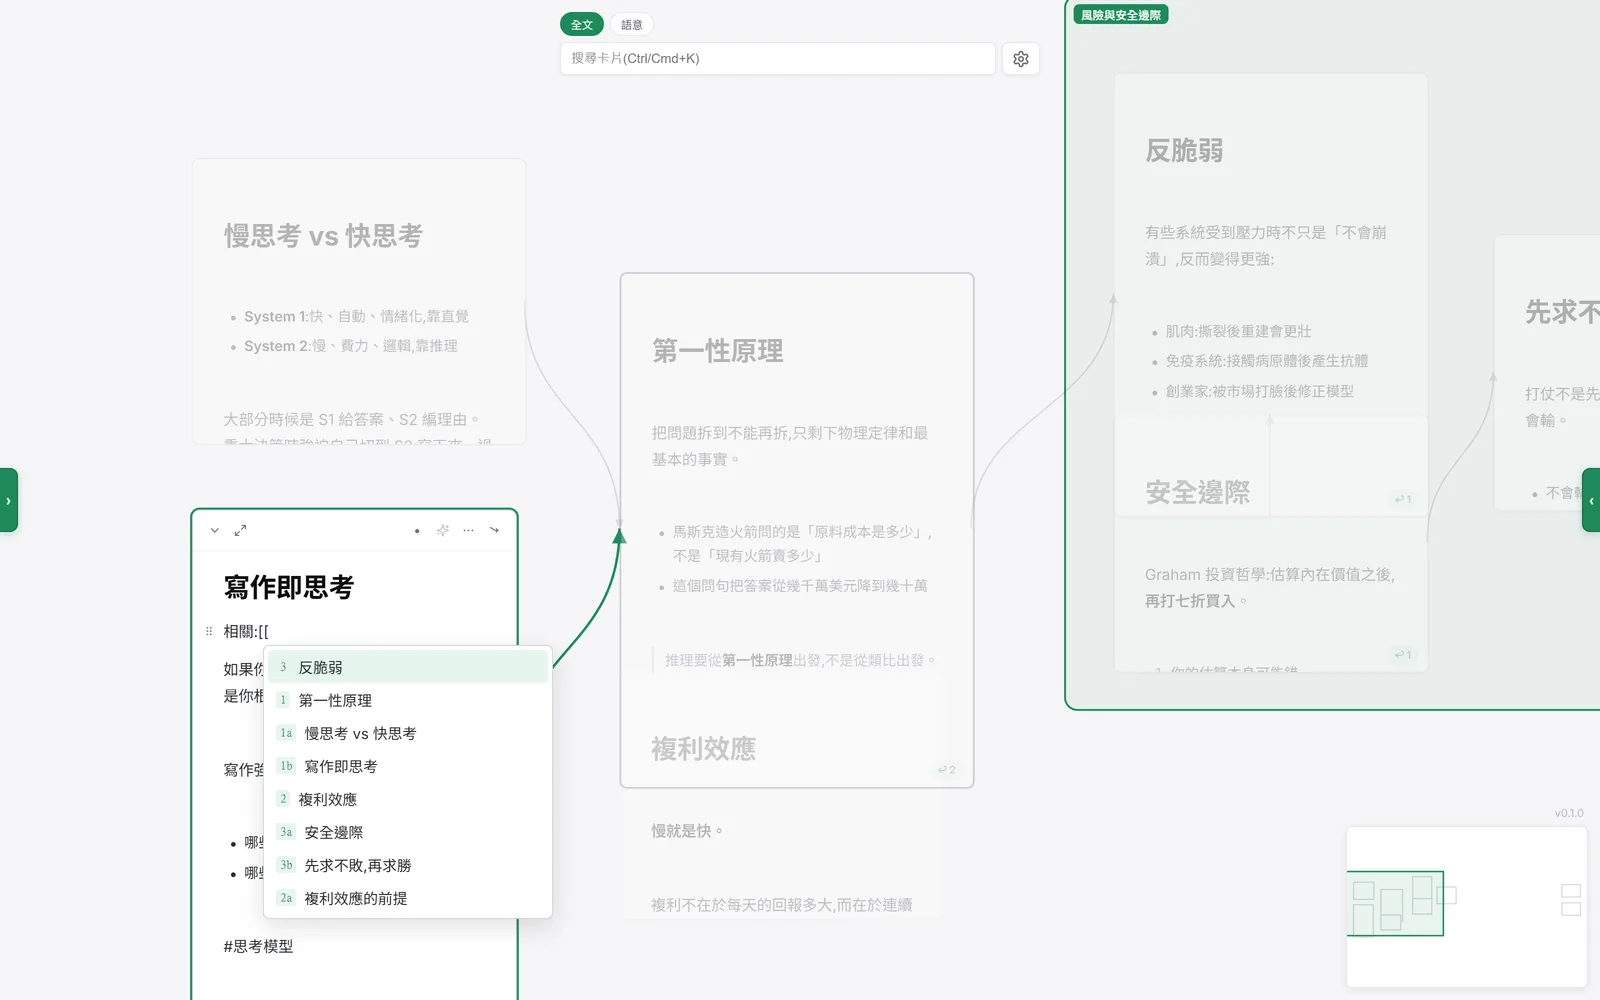Viewport: 1600px width, 1000px height.
Task: Click the 複利效應 heading in card
Action: click(703, 749)
